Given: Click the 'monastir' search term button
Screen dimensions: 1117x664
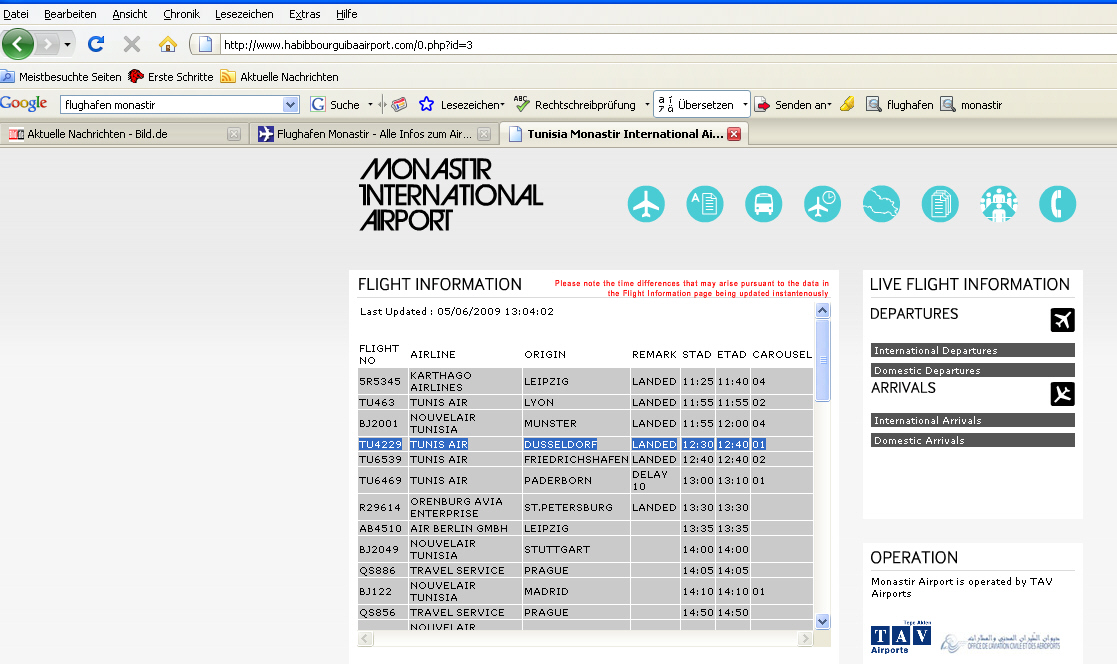Looking at the screenshot, I should coord(972,105).
